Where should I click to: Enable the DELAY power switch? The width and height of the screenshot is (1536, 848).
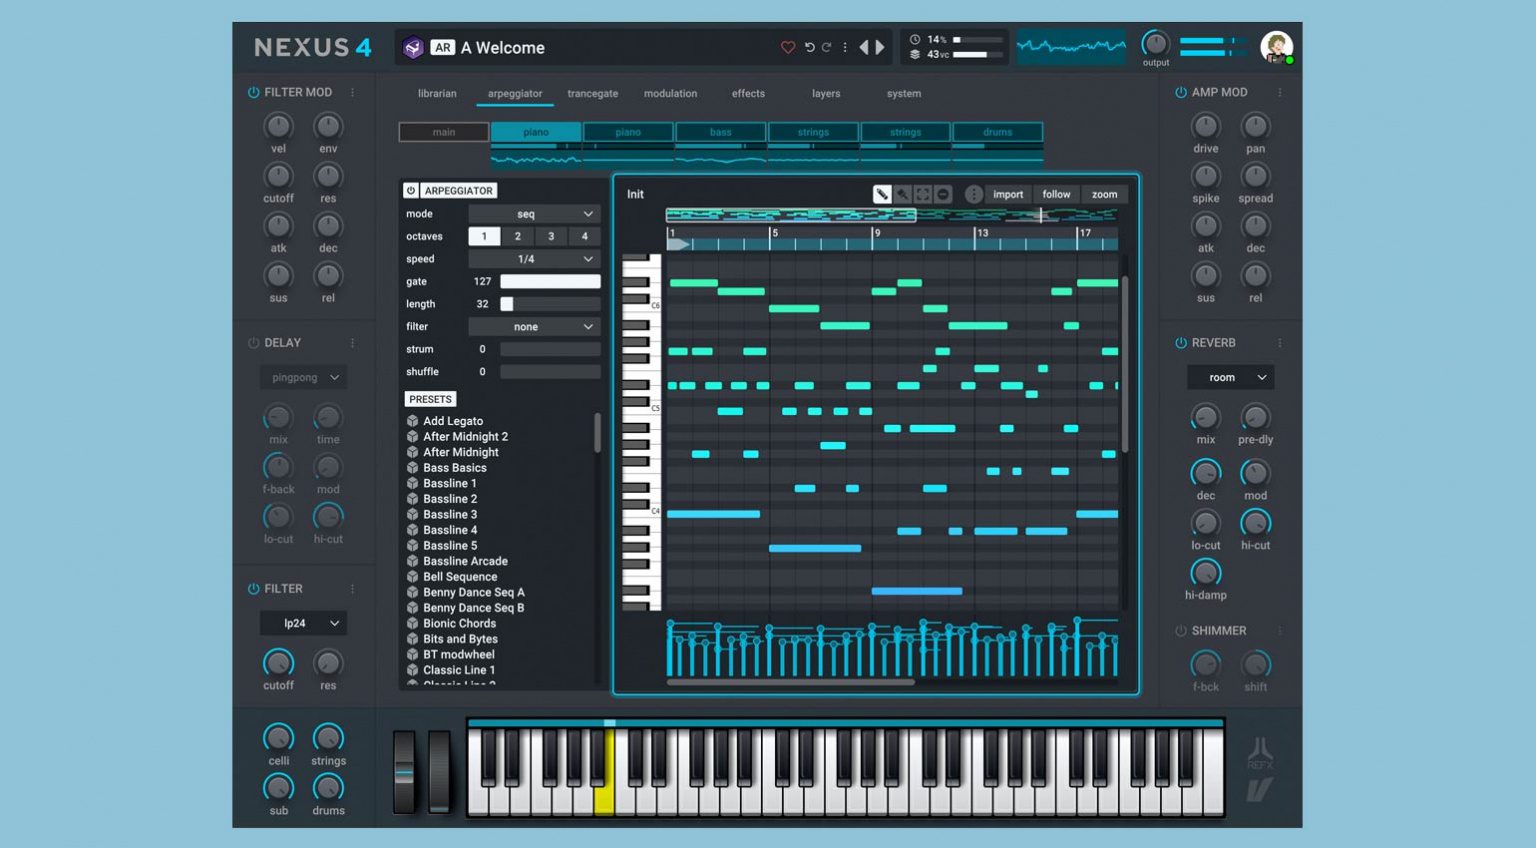(253, 343)
